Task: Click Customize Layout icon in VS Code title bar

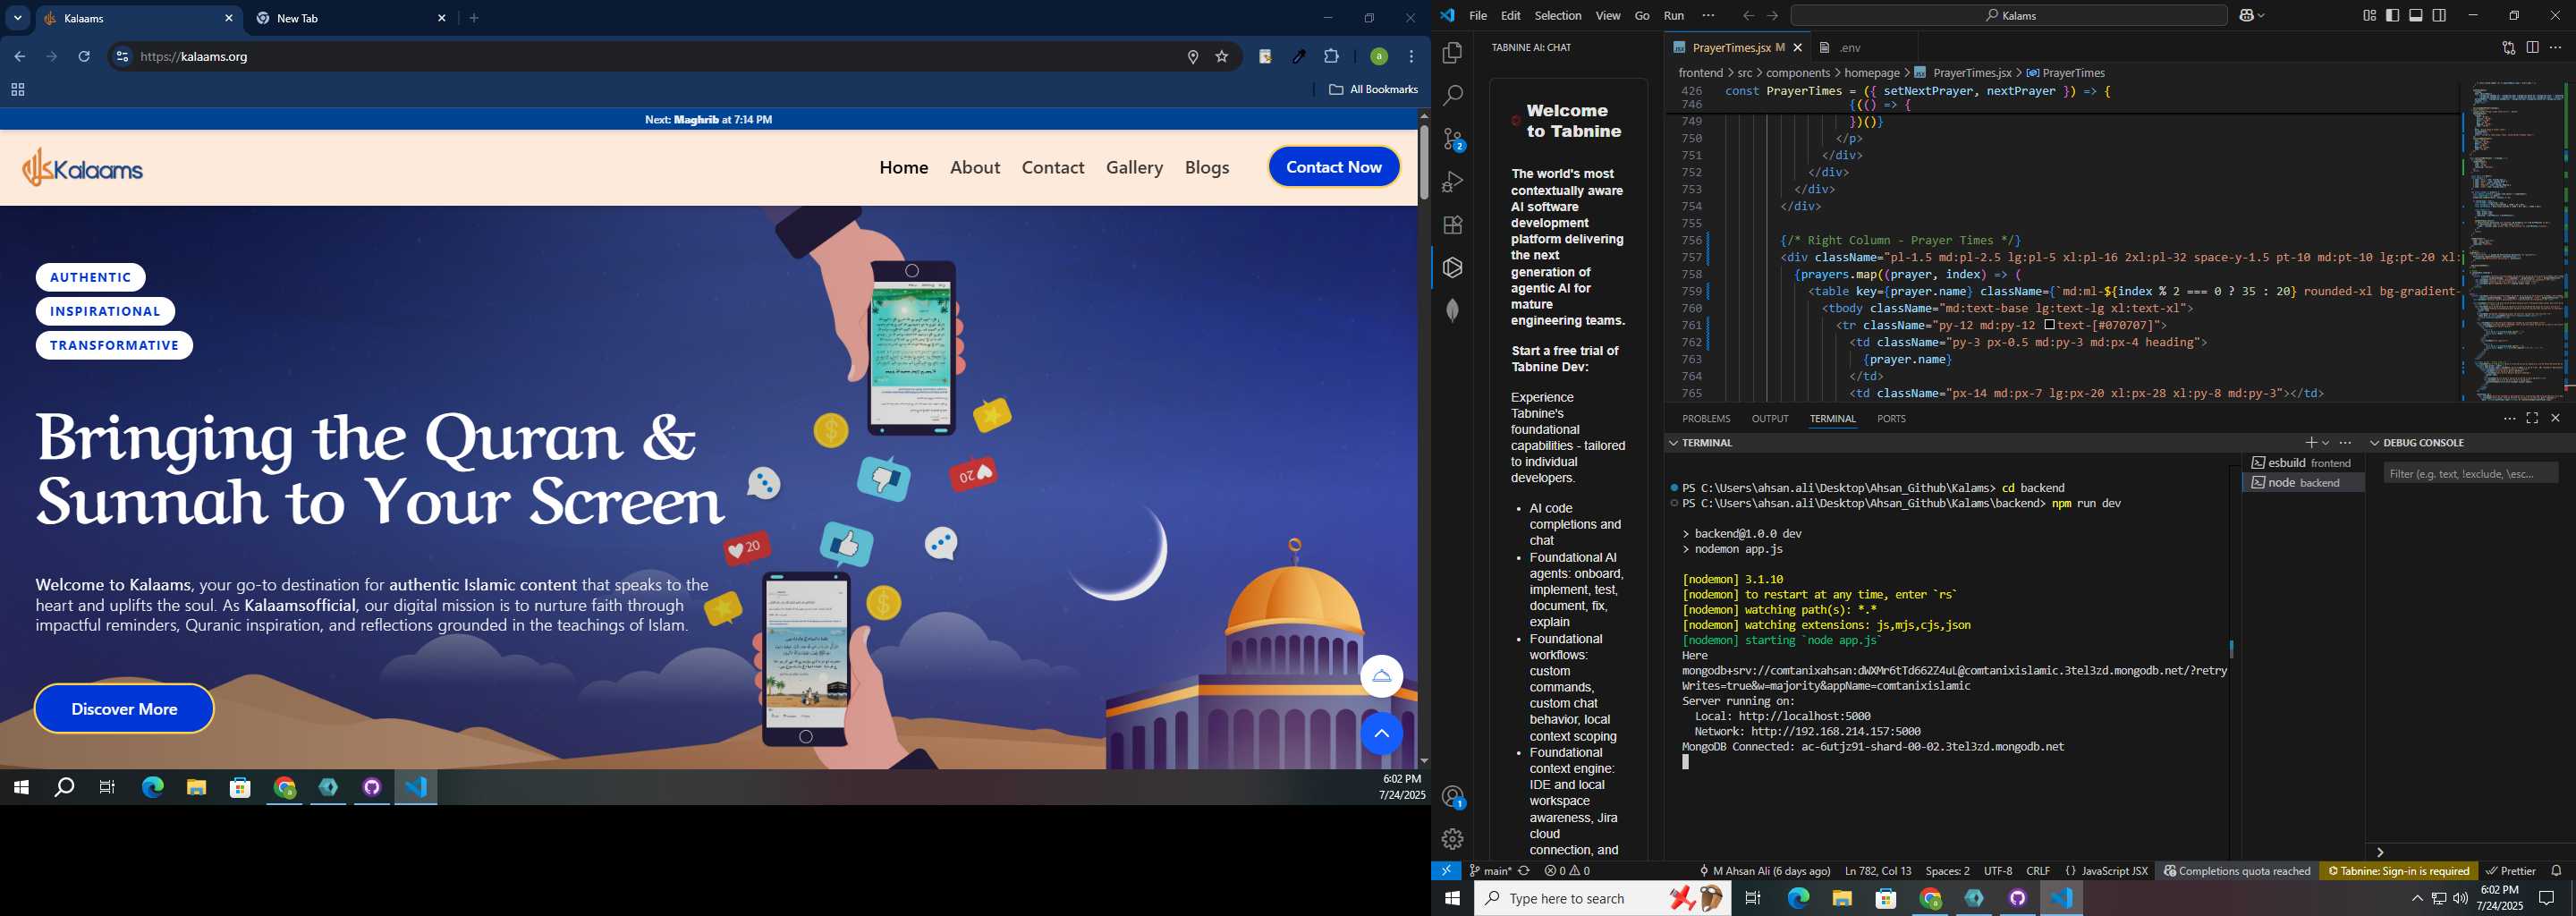Action: (2369, 16)
